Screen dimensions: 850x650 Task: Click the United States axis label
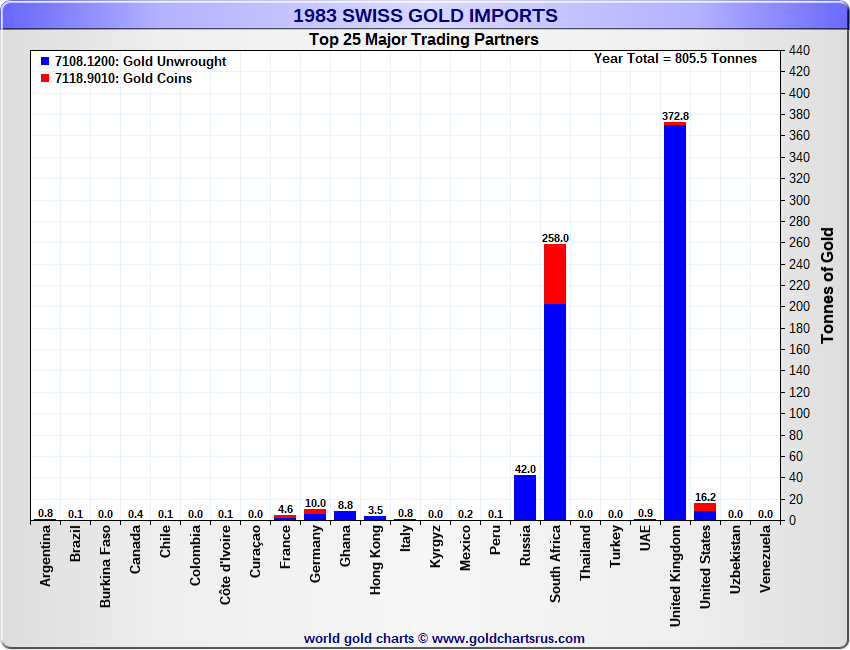click(x=705, y=567)
